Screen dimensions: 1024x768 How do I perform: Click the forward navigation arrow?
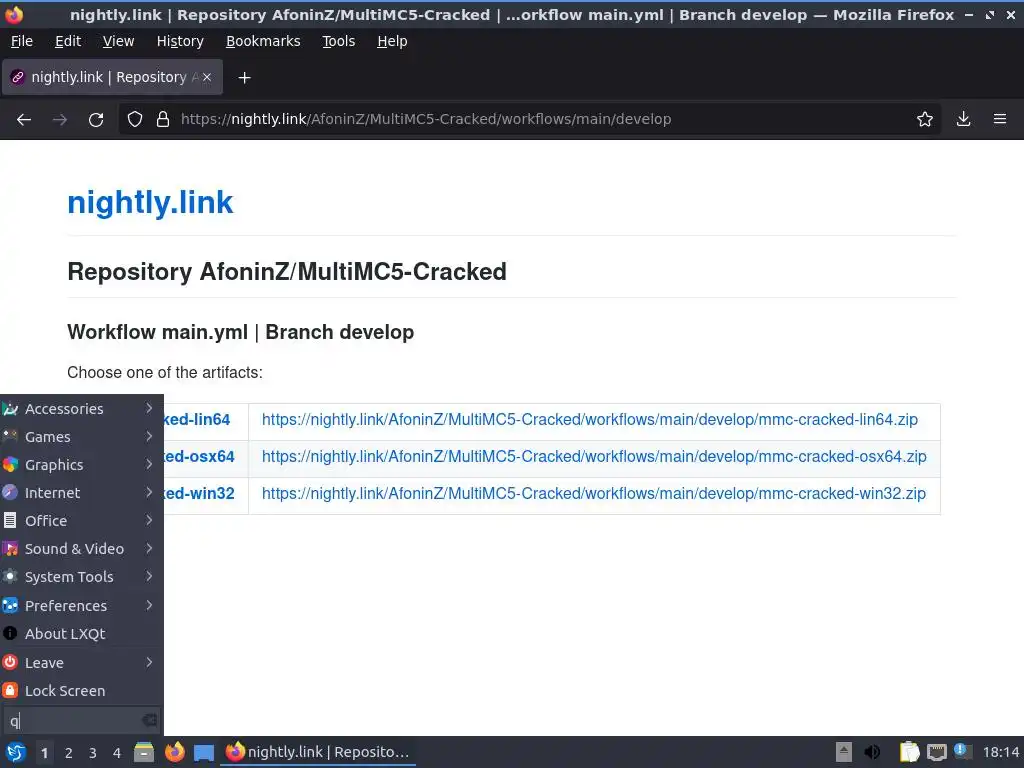(59, 120)
